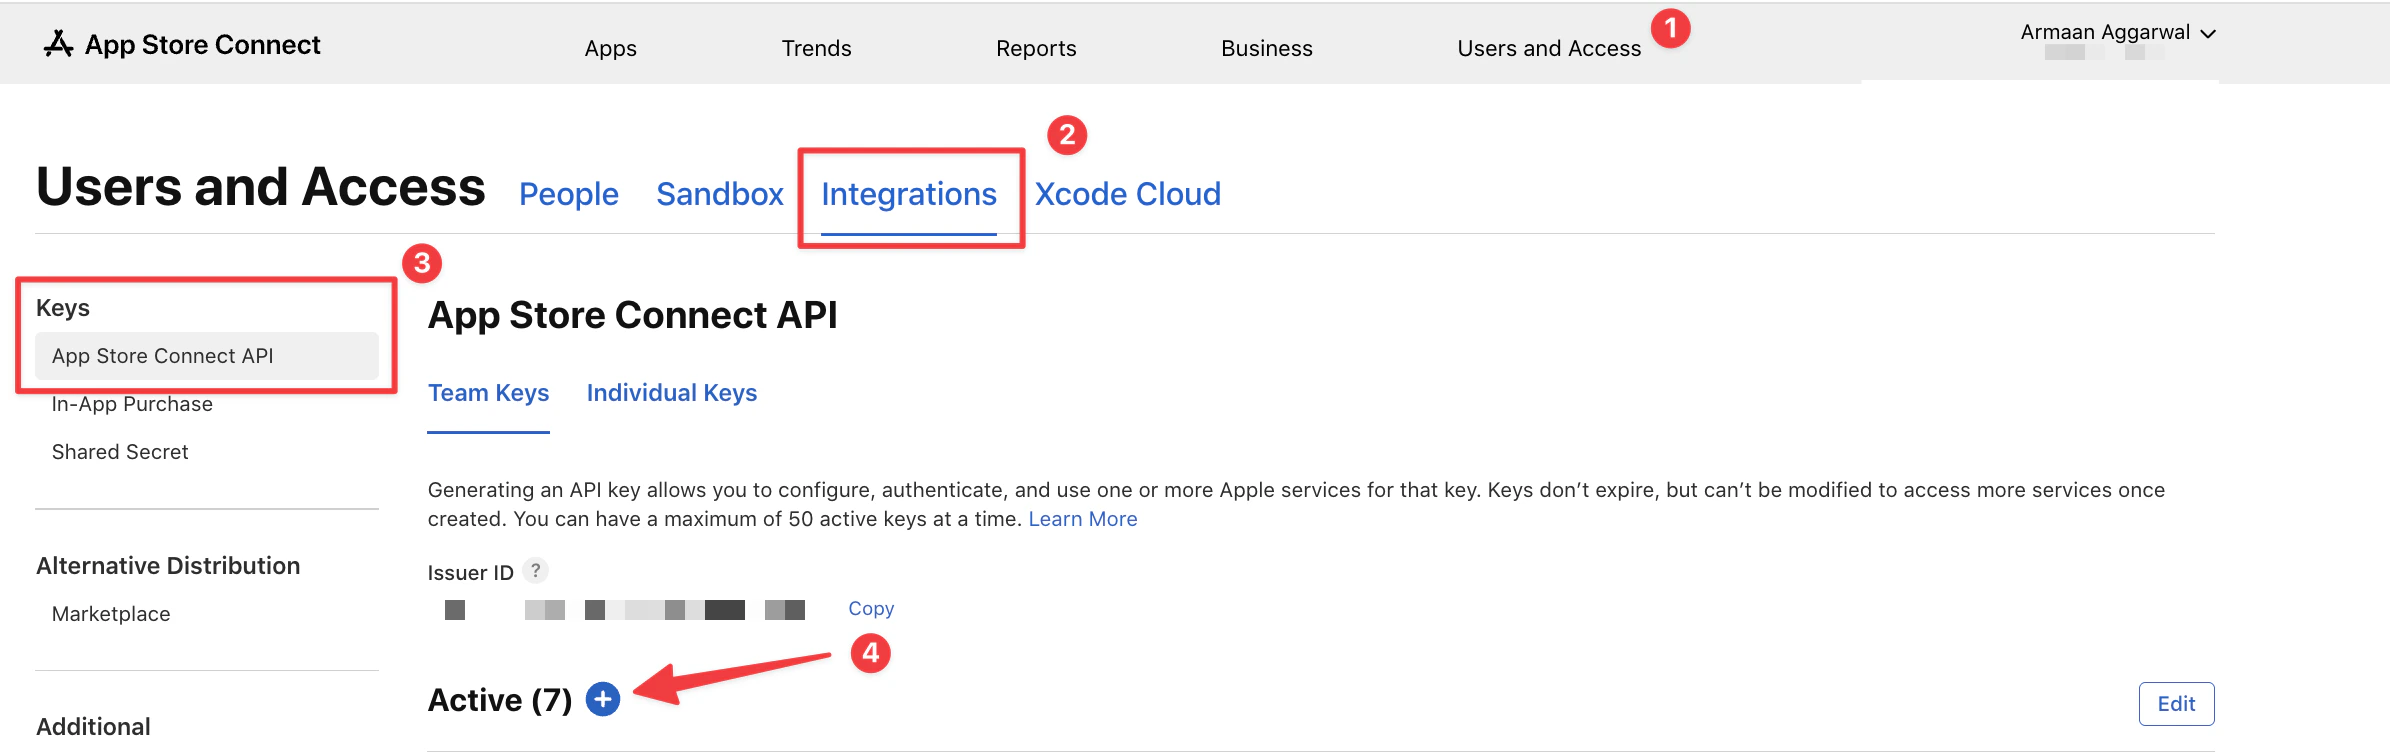Select the Individual Keys tab
This screenshot has height=752, width=2390.
tap(672, 393)
